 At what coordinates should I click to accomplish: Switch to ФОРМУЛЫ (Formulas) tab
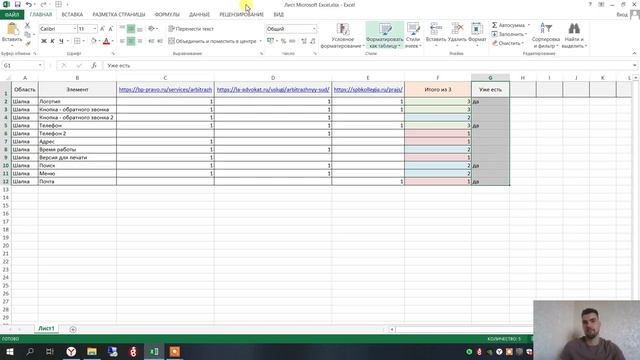click(167, 15)
